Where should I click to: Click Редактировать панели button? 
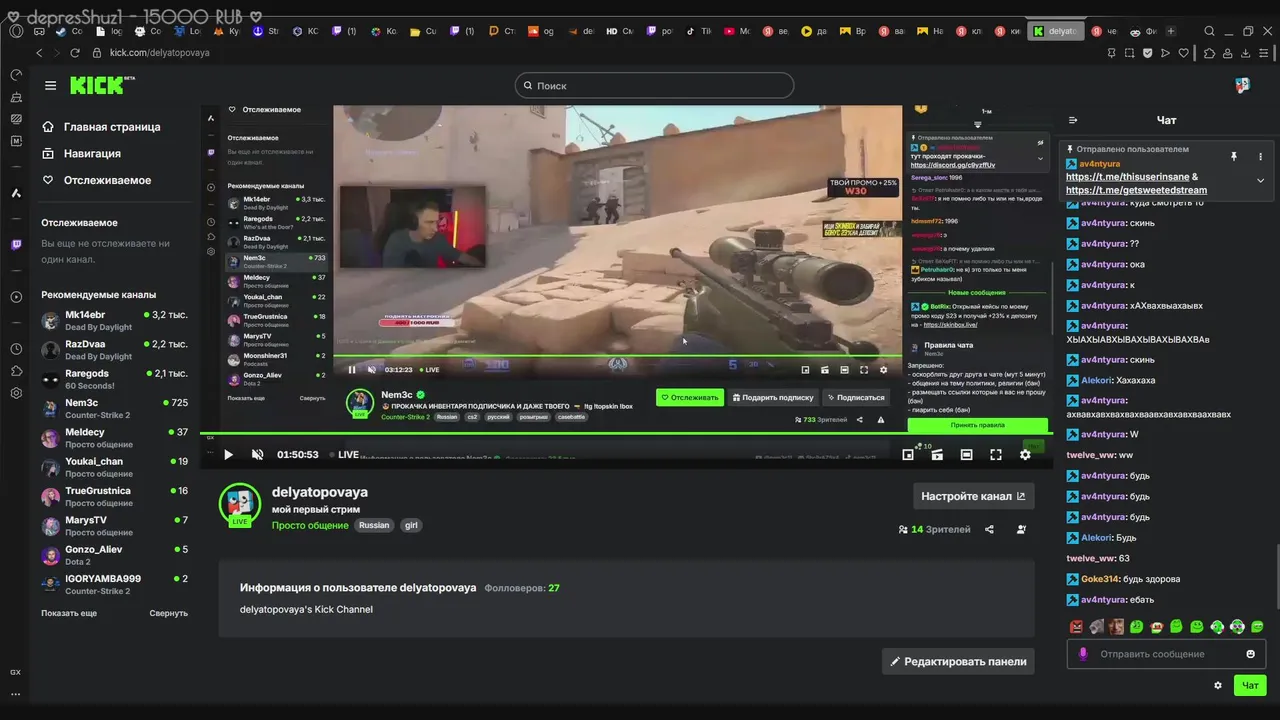[958, 661]
